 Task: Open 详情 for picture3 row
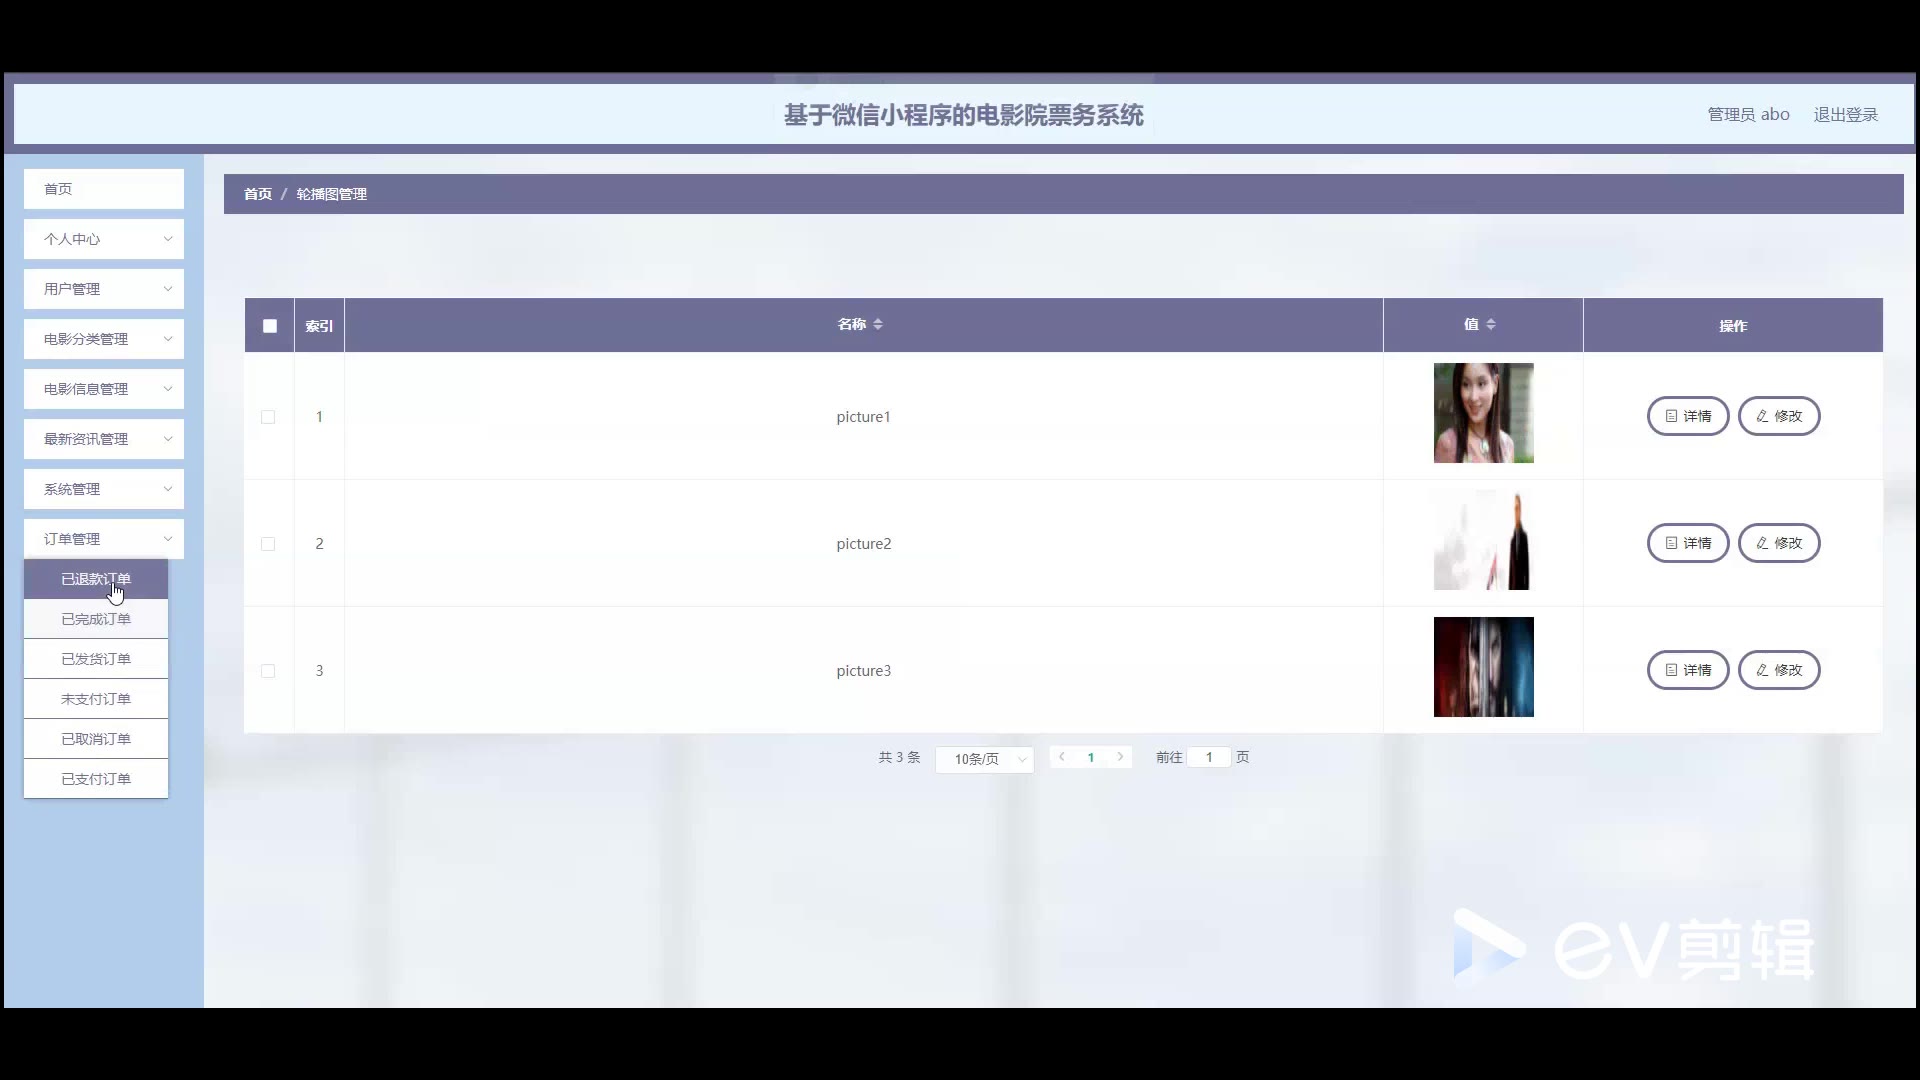(x=1687, y=670)
